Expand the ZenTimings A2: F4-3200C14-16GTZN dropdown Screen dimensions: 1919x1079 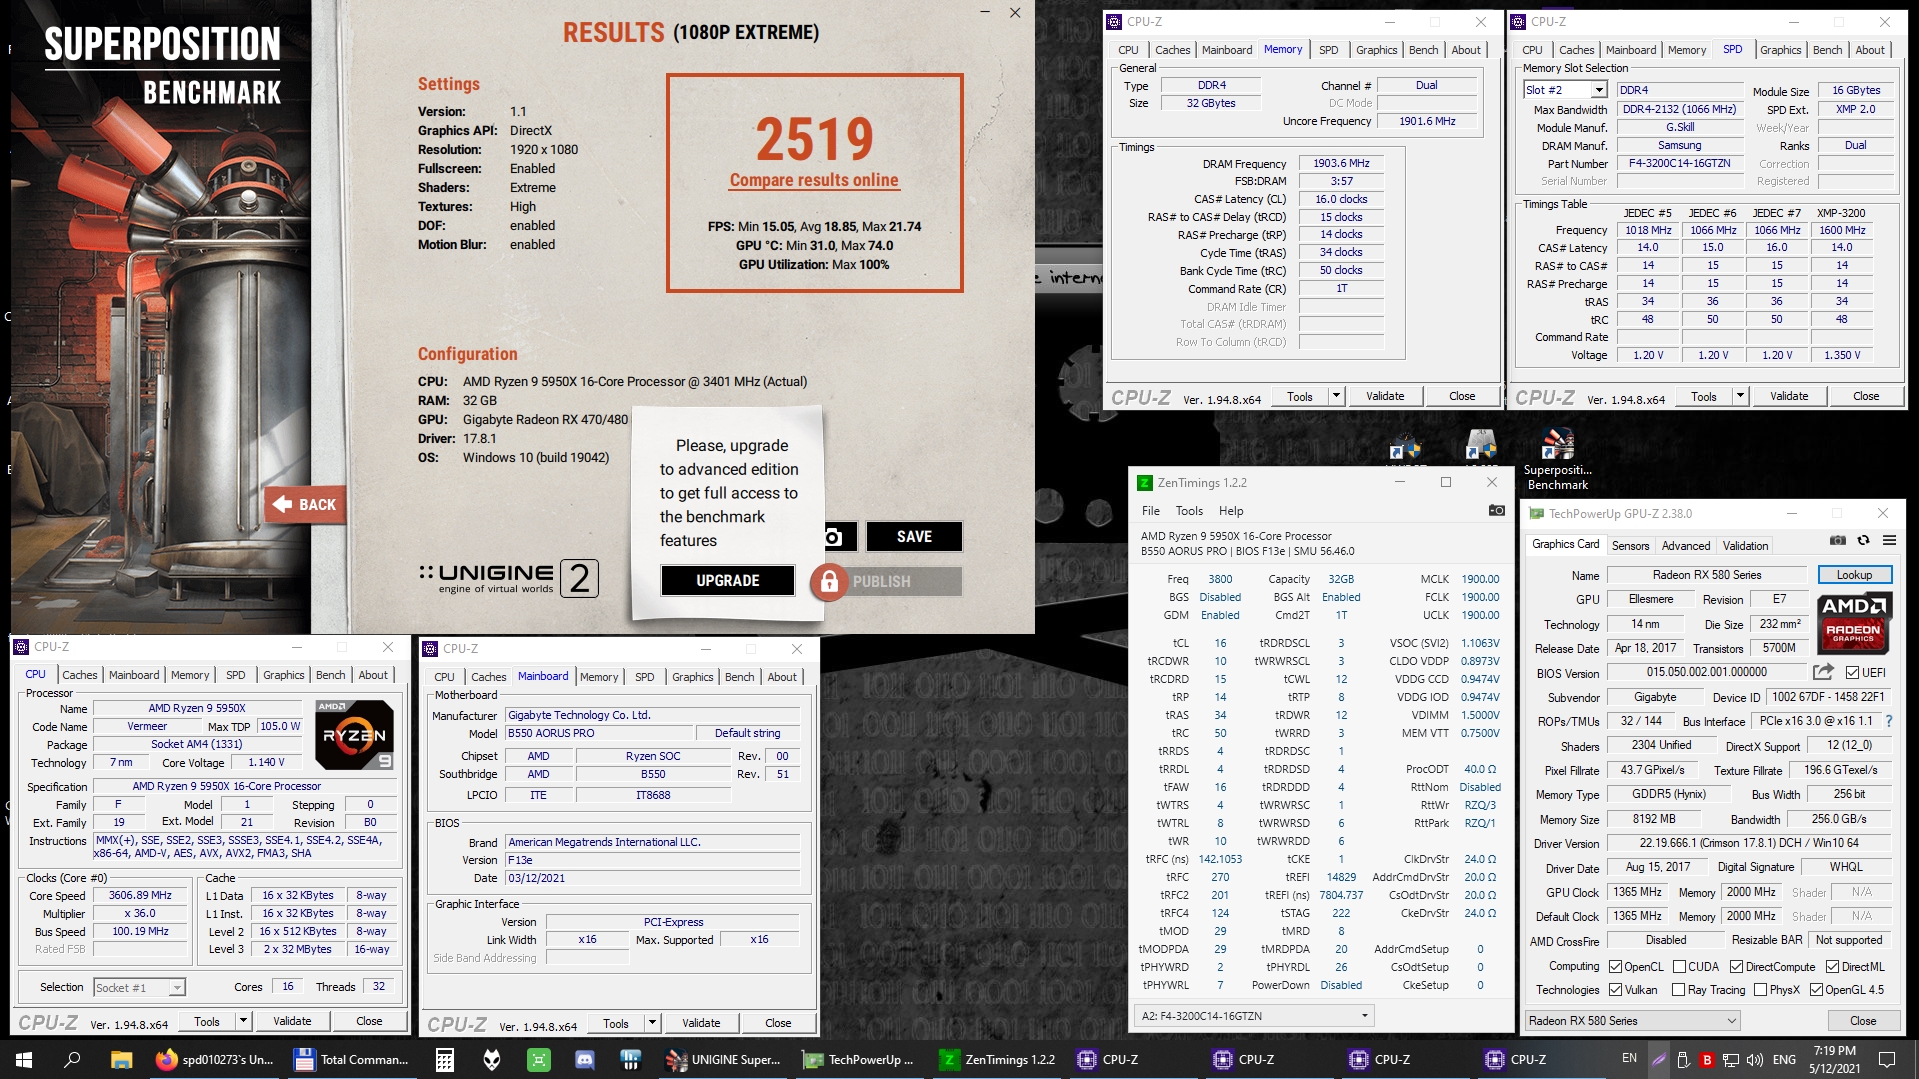coord(1254,1015)
